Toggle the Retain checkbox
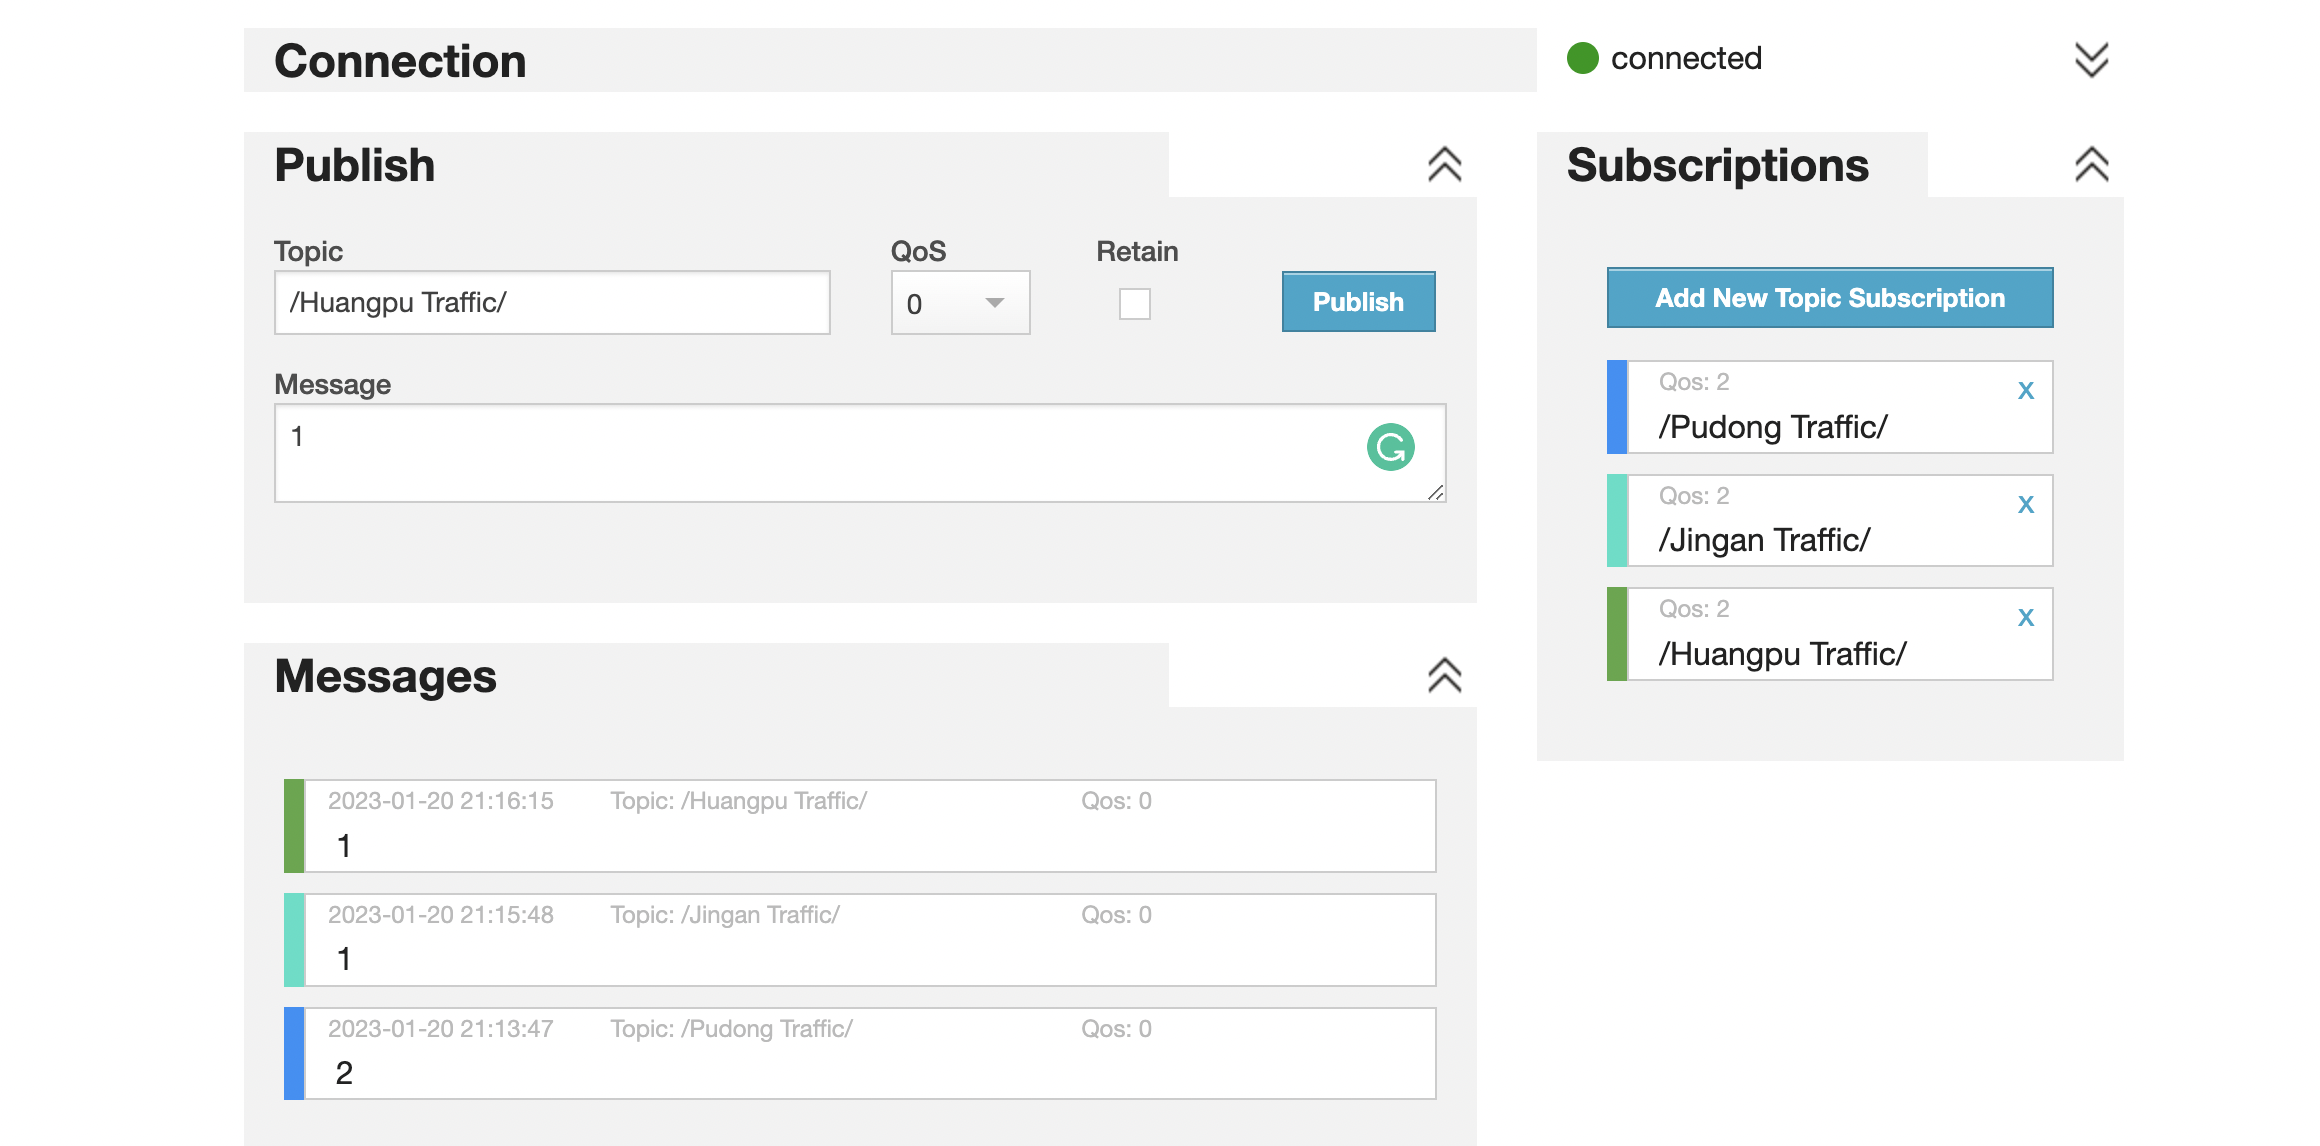The width and height of the screenshot is (2320, 1146). (1134, 304)
